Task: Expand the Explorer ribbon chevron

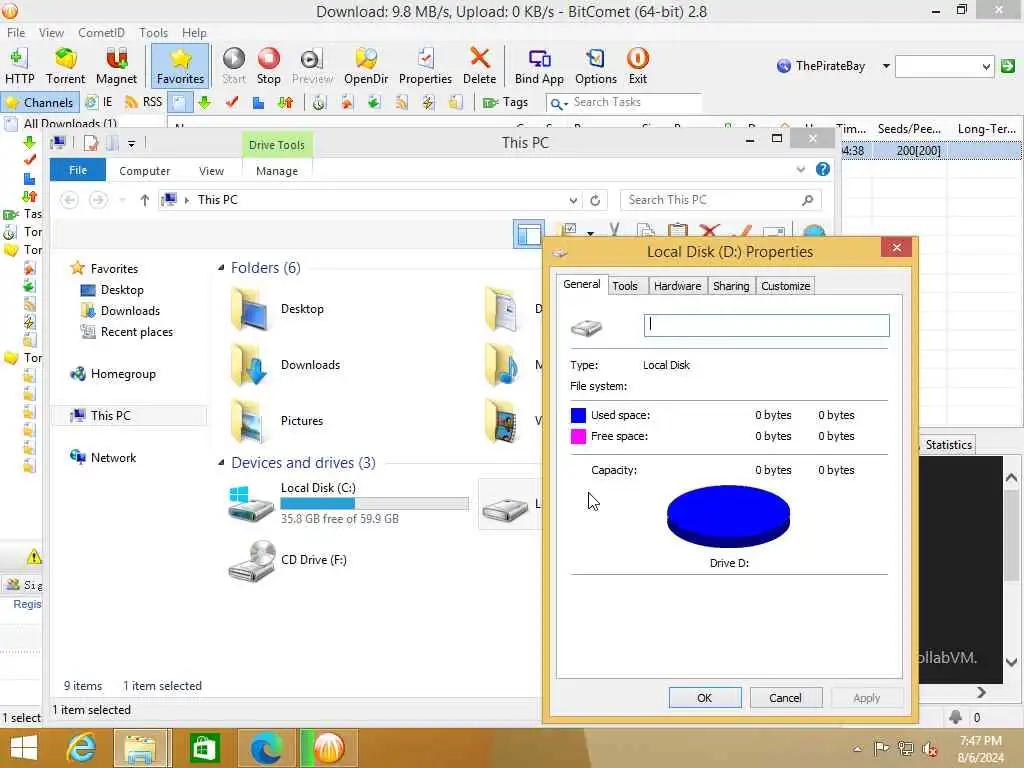Action: click(801, 170)
